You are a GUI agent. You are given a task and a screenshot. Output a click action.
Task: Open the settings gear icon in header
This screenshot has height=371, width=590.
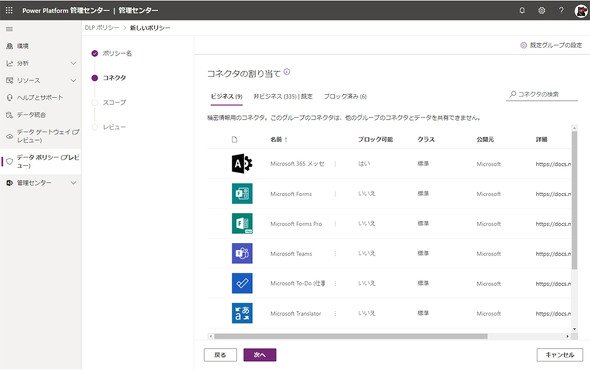(541, 10)
